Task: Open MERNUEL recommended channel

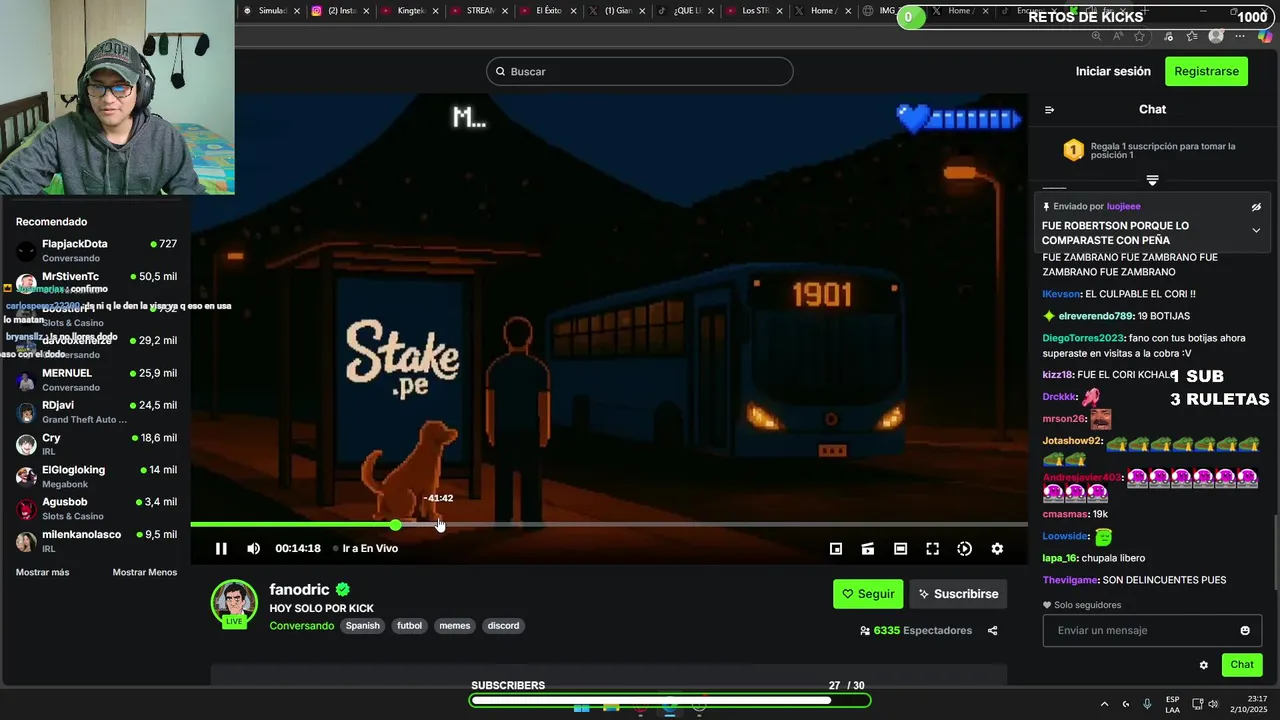Action: pos(96,379)
